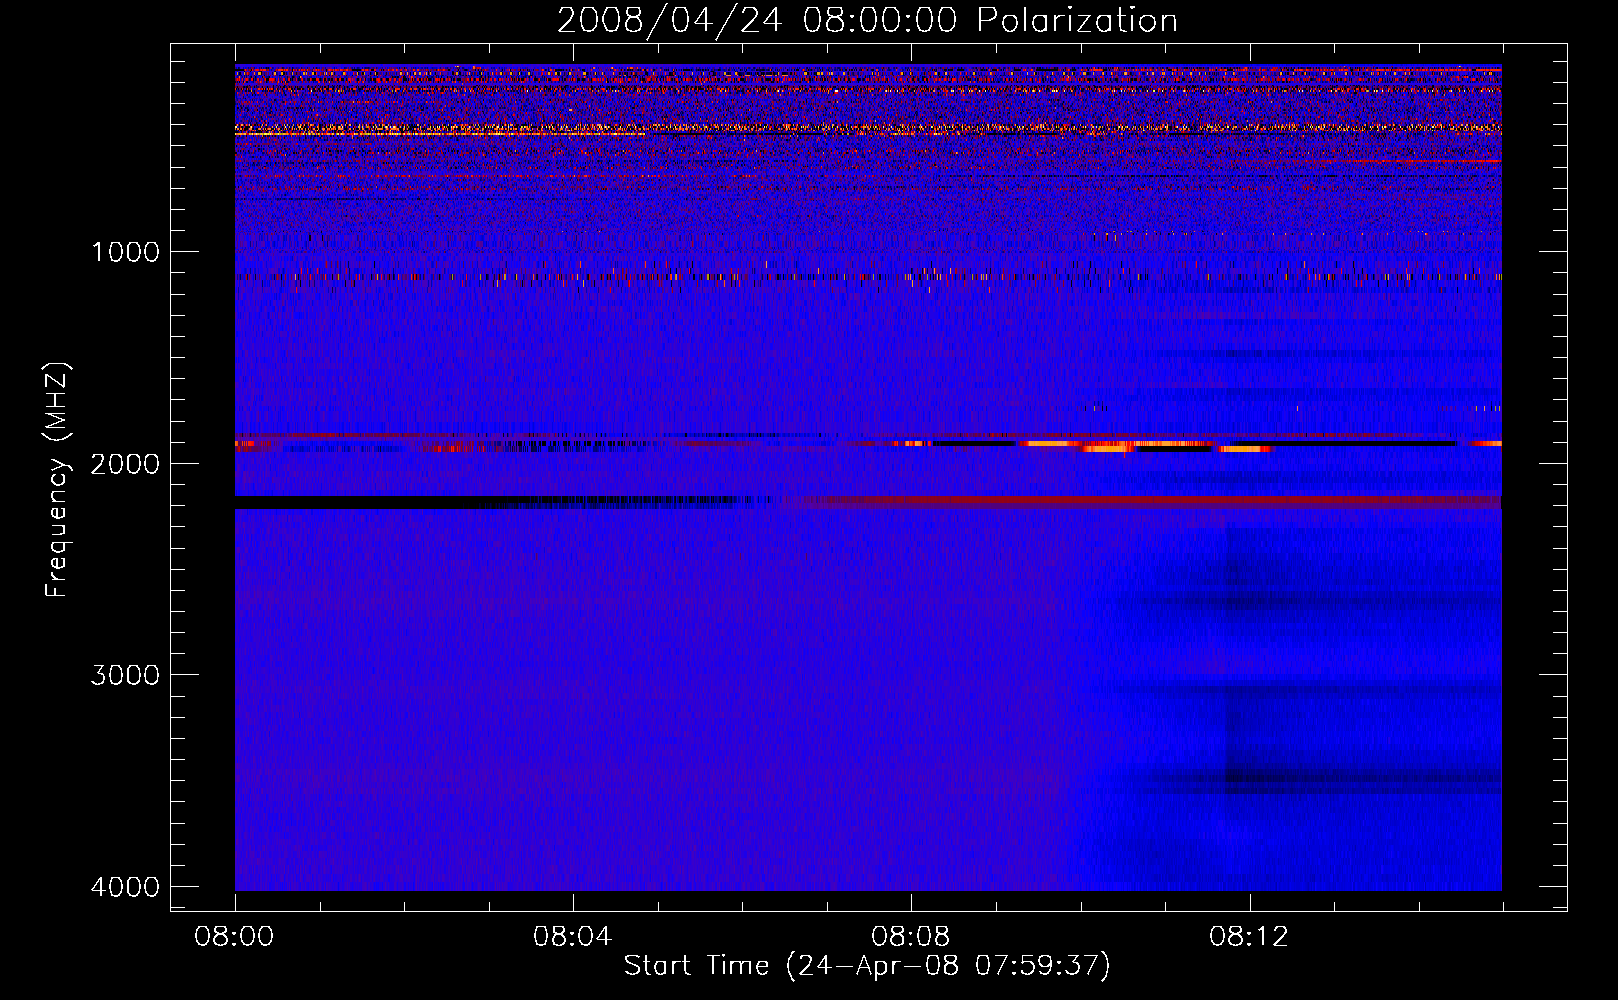Viewport: 1618px width, 1000px height.
Task: Click the 3000 frequency tick label
Action: (125, 675)
